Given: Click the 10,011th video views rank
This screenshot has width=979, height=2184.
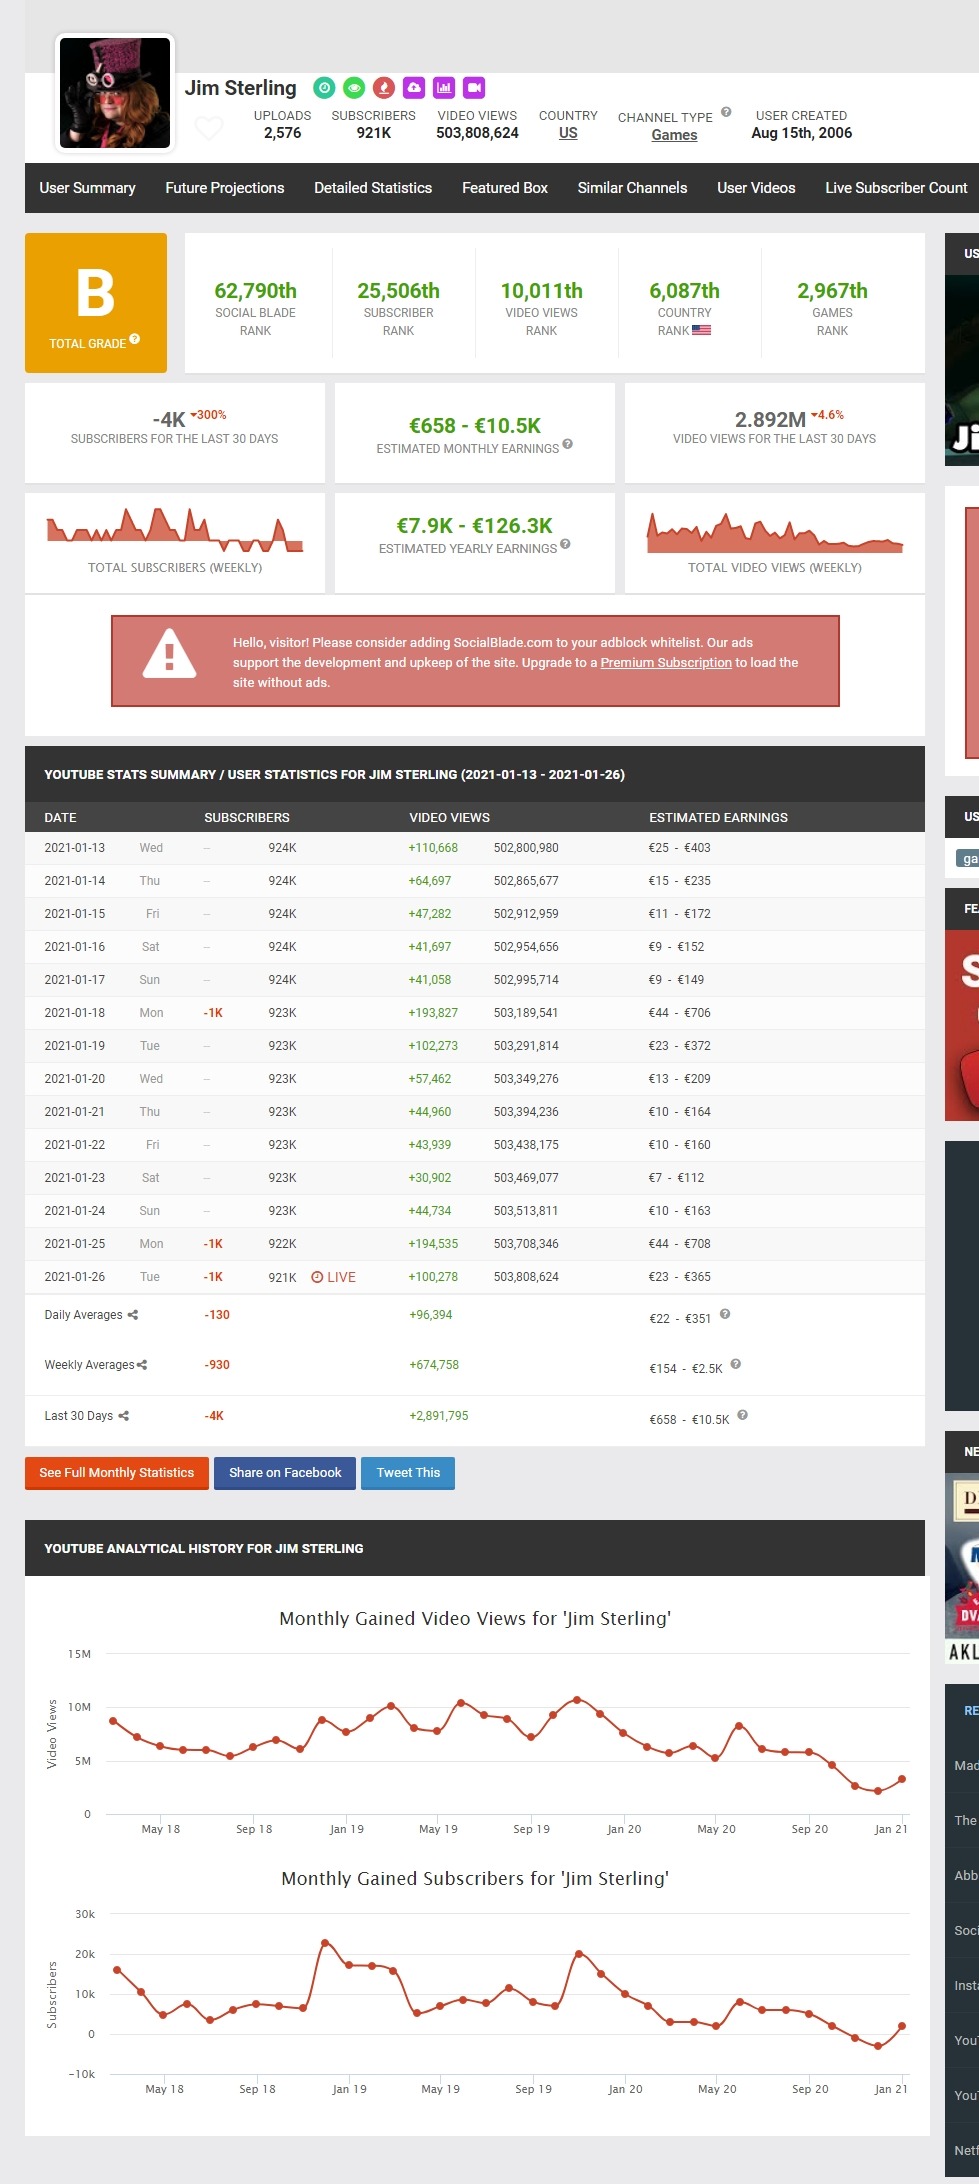Looking at the screenshot, I should pos(541,291).
